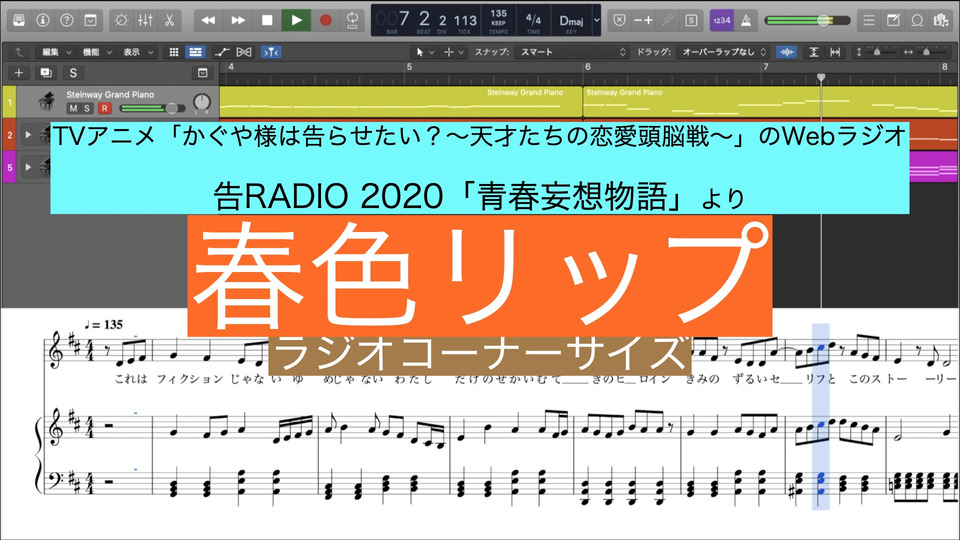Open Smart Controls dial icon
This screenshot has height=540, width=960.
coord(121,19)
